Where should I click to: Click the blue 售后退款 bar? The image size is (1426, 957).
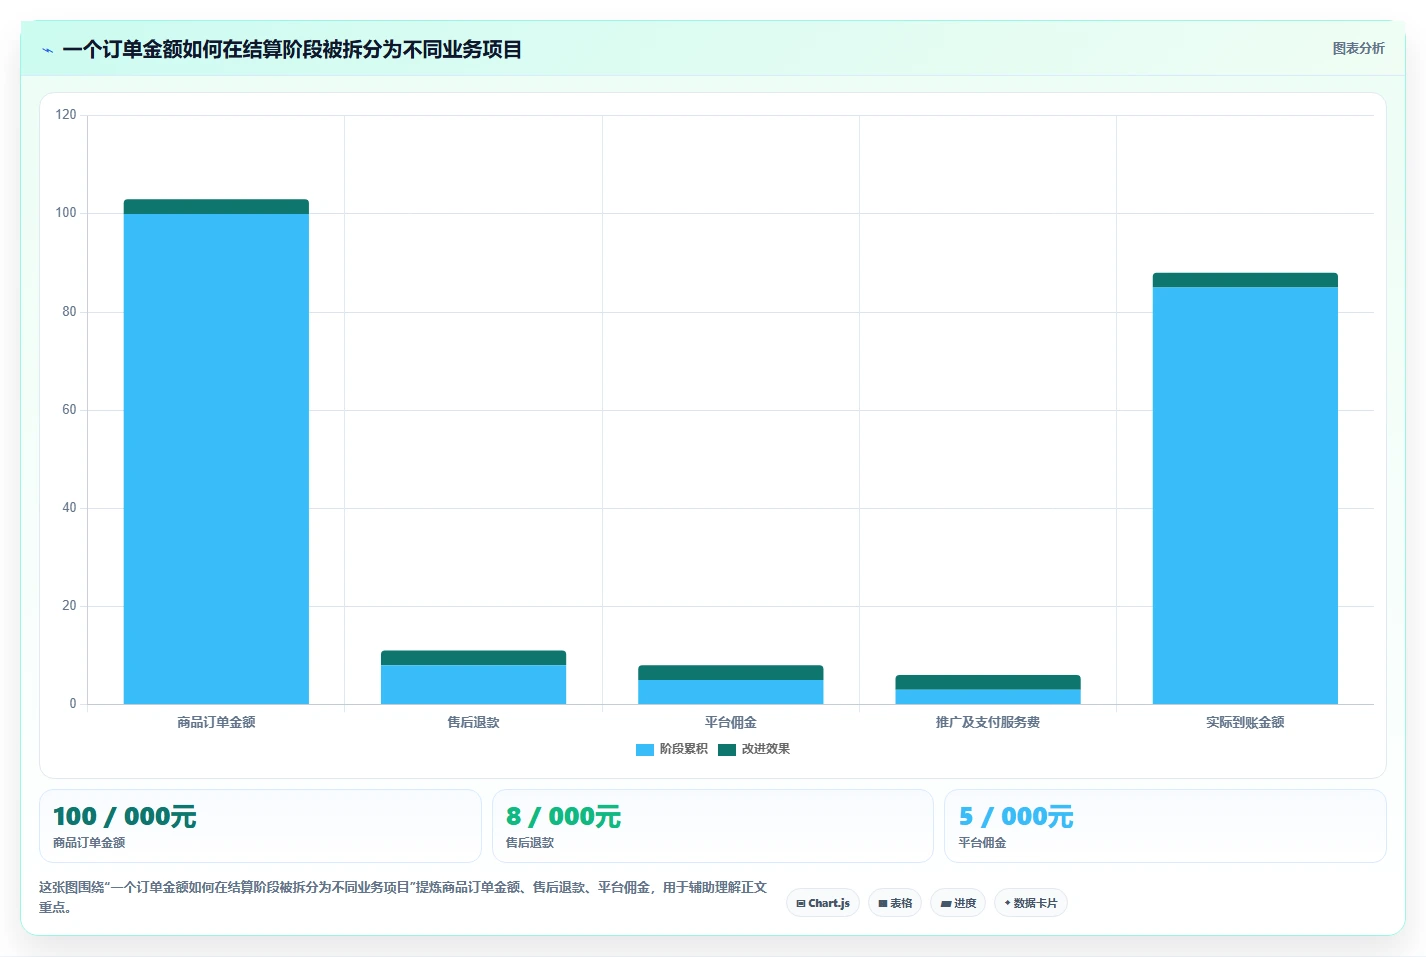pos(473,684)
